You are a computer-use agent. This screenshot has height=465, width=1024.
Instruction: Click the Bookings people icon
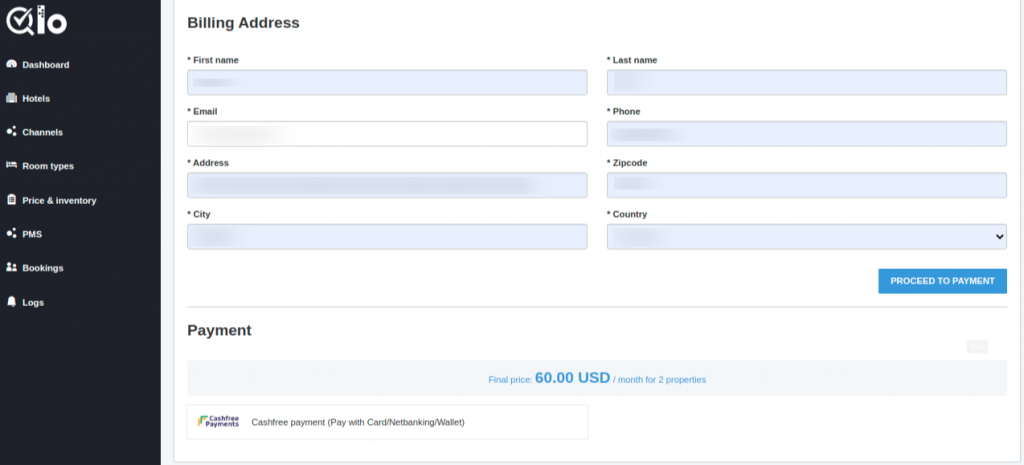pos(11,267)
